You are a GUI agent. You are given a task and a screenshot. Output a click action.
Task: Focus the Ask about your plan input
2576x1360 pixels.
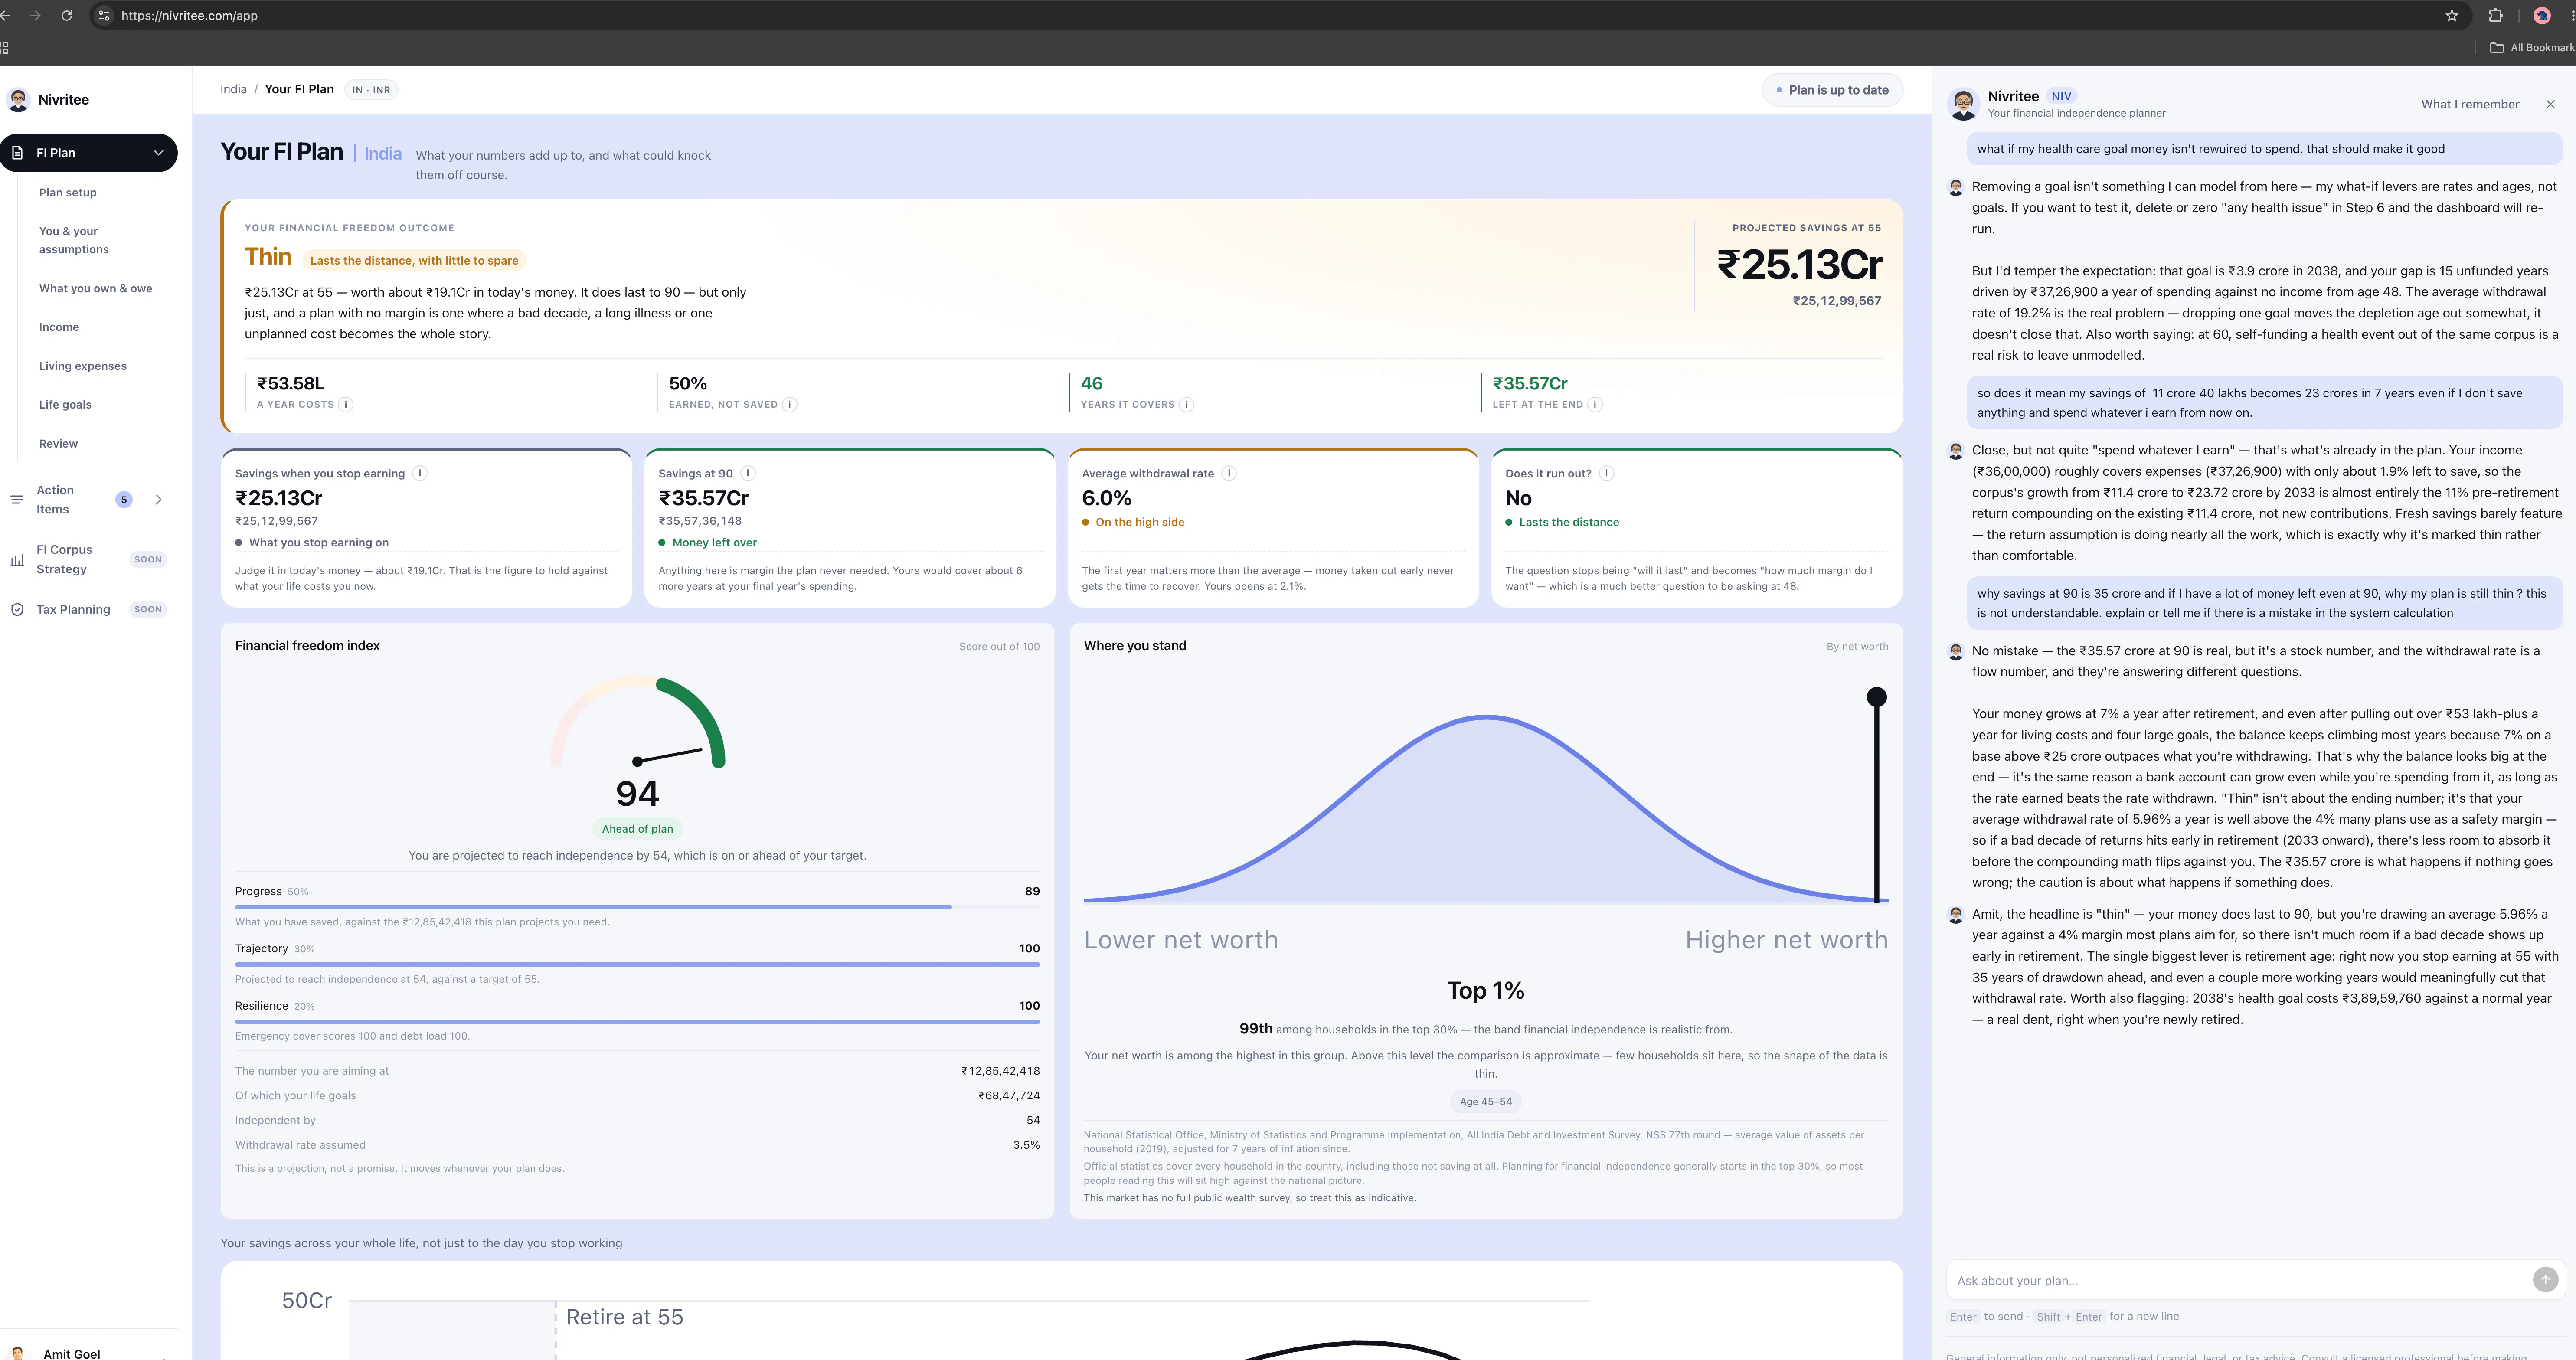pyautogui.click(x=2238, y=1280)
